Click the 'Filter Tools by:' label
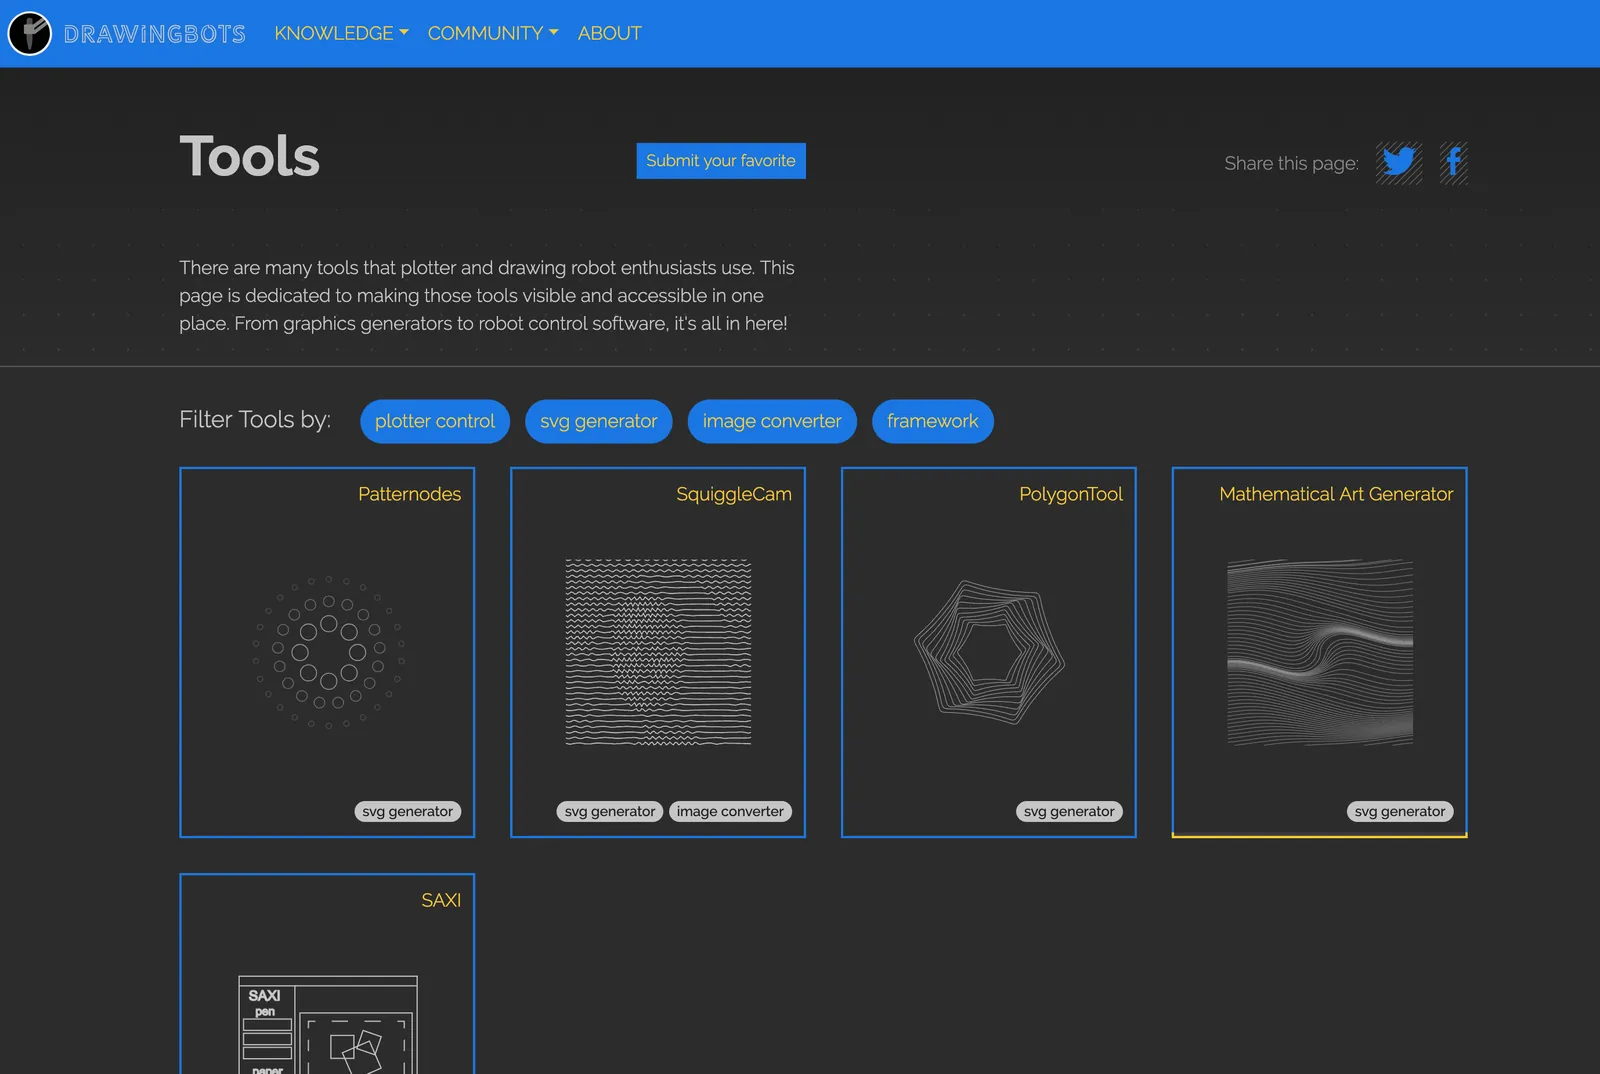 point(255,420)
